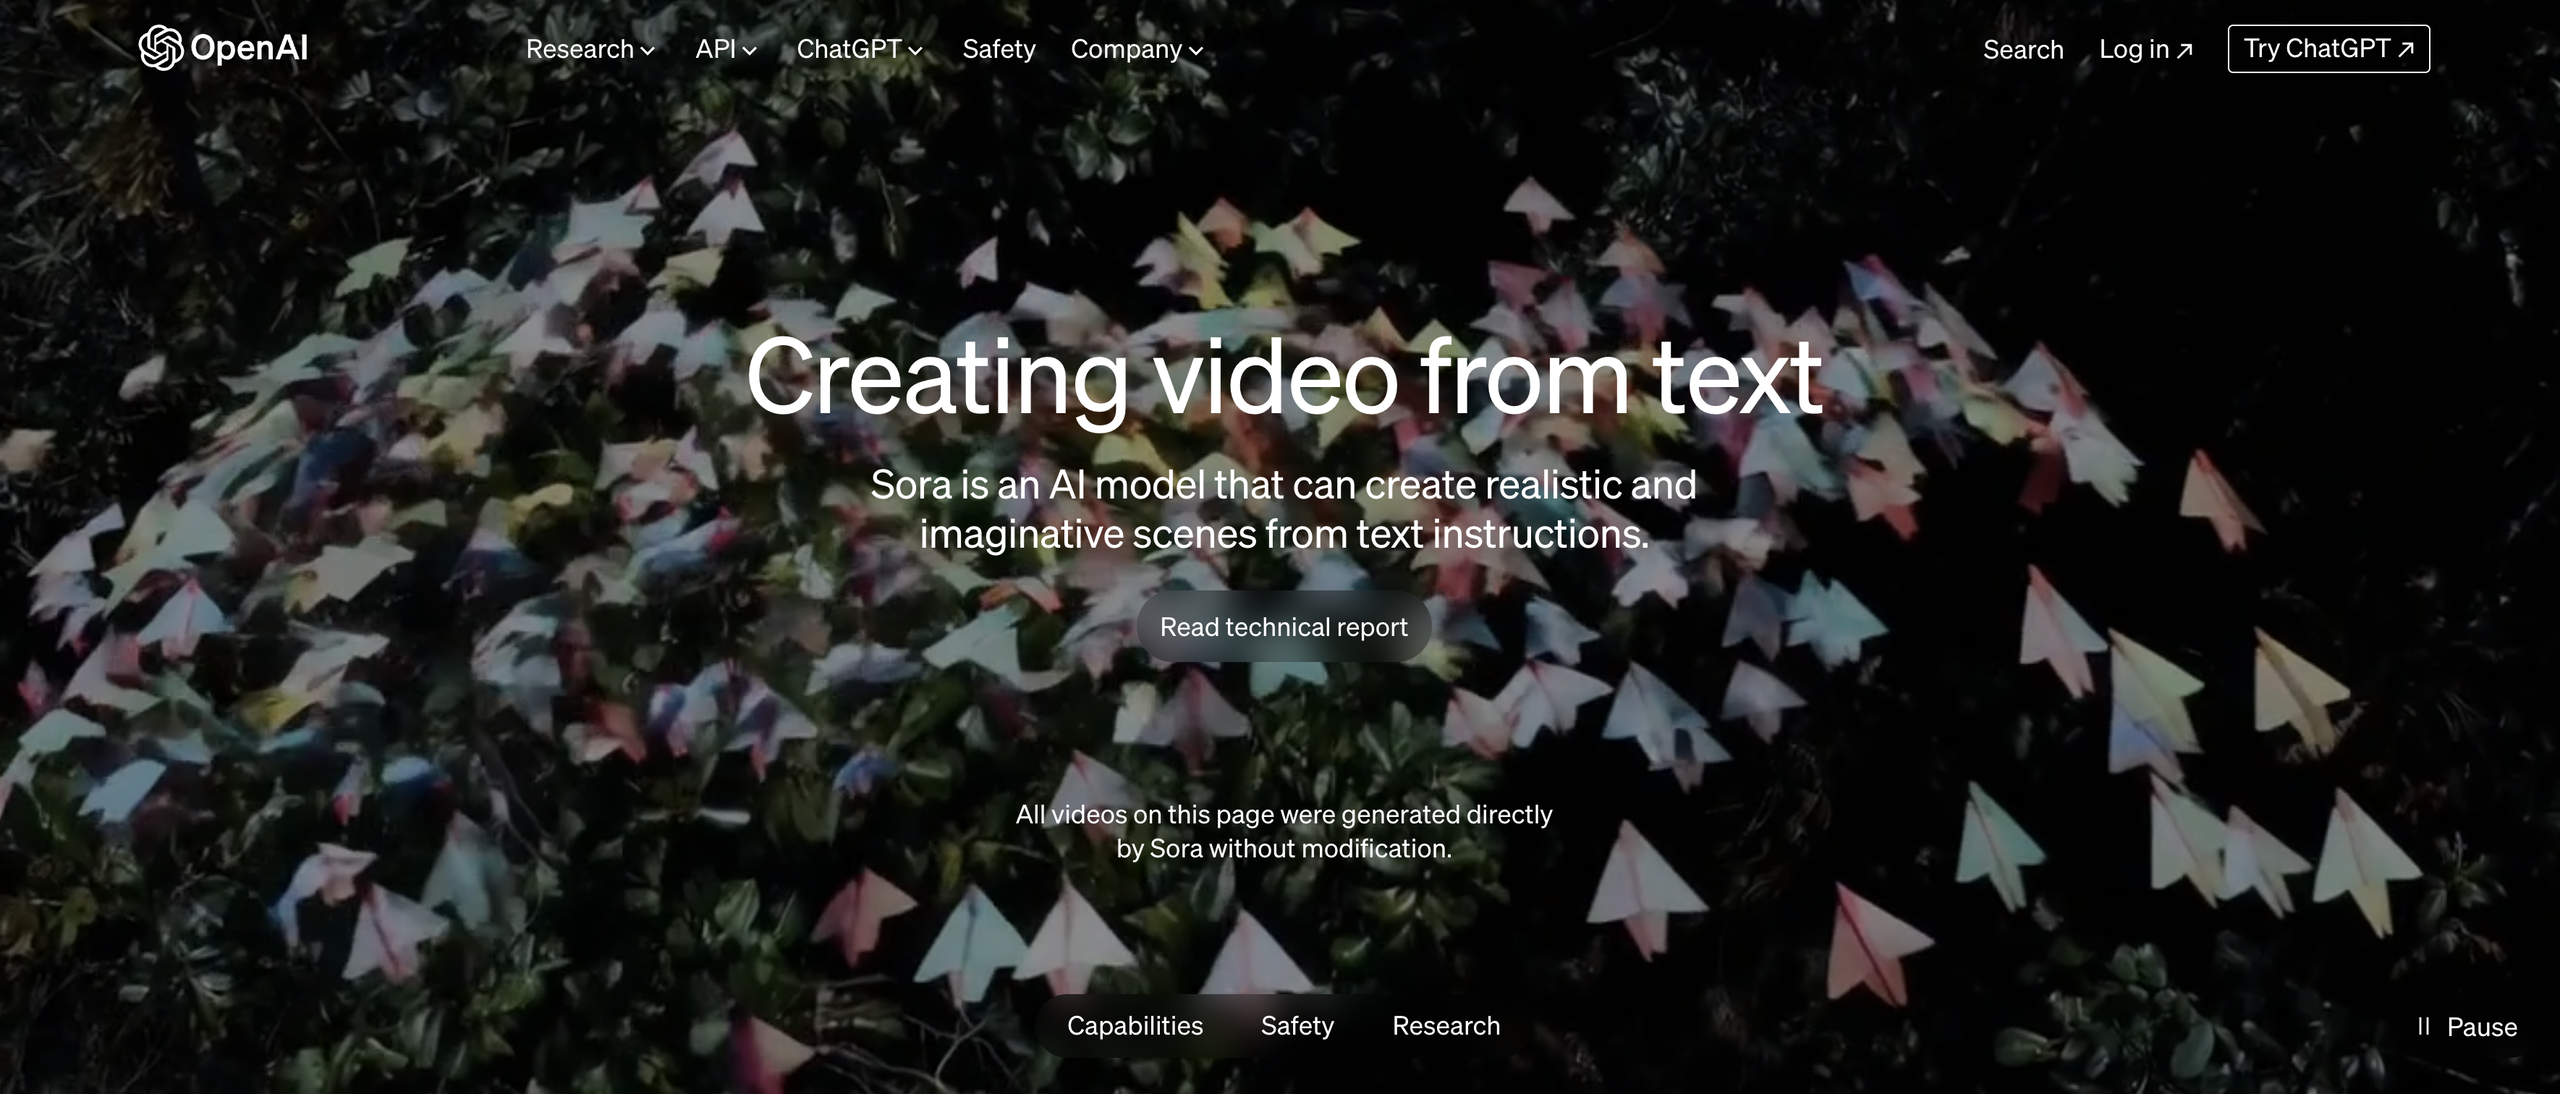
Task: Open the Safety navigation item
Action: tap(998, 49)
